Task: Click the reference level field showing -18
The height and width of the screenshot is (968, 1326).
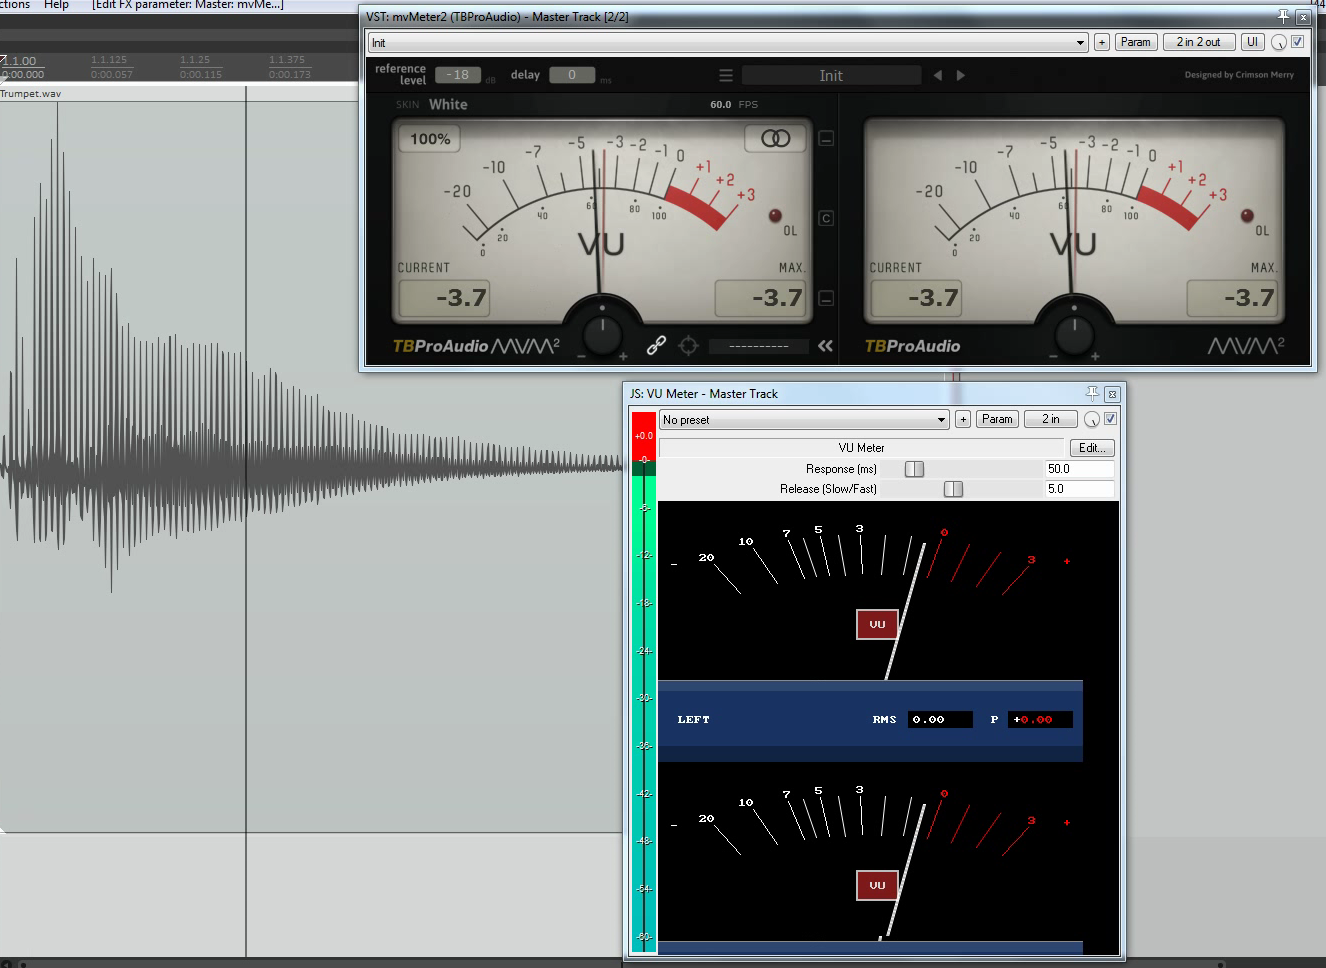Action: click(x=458, y=75)
